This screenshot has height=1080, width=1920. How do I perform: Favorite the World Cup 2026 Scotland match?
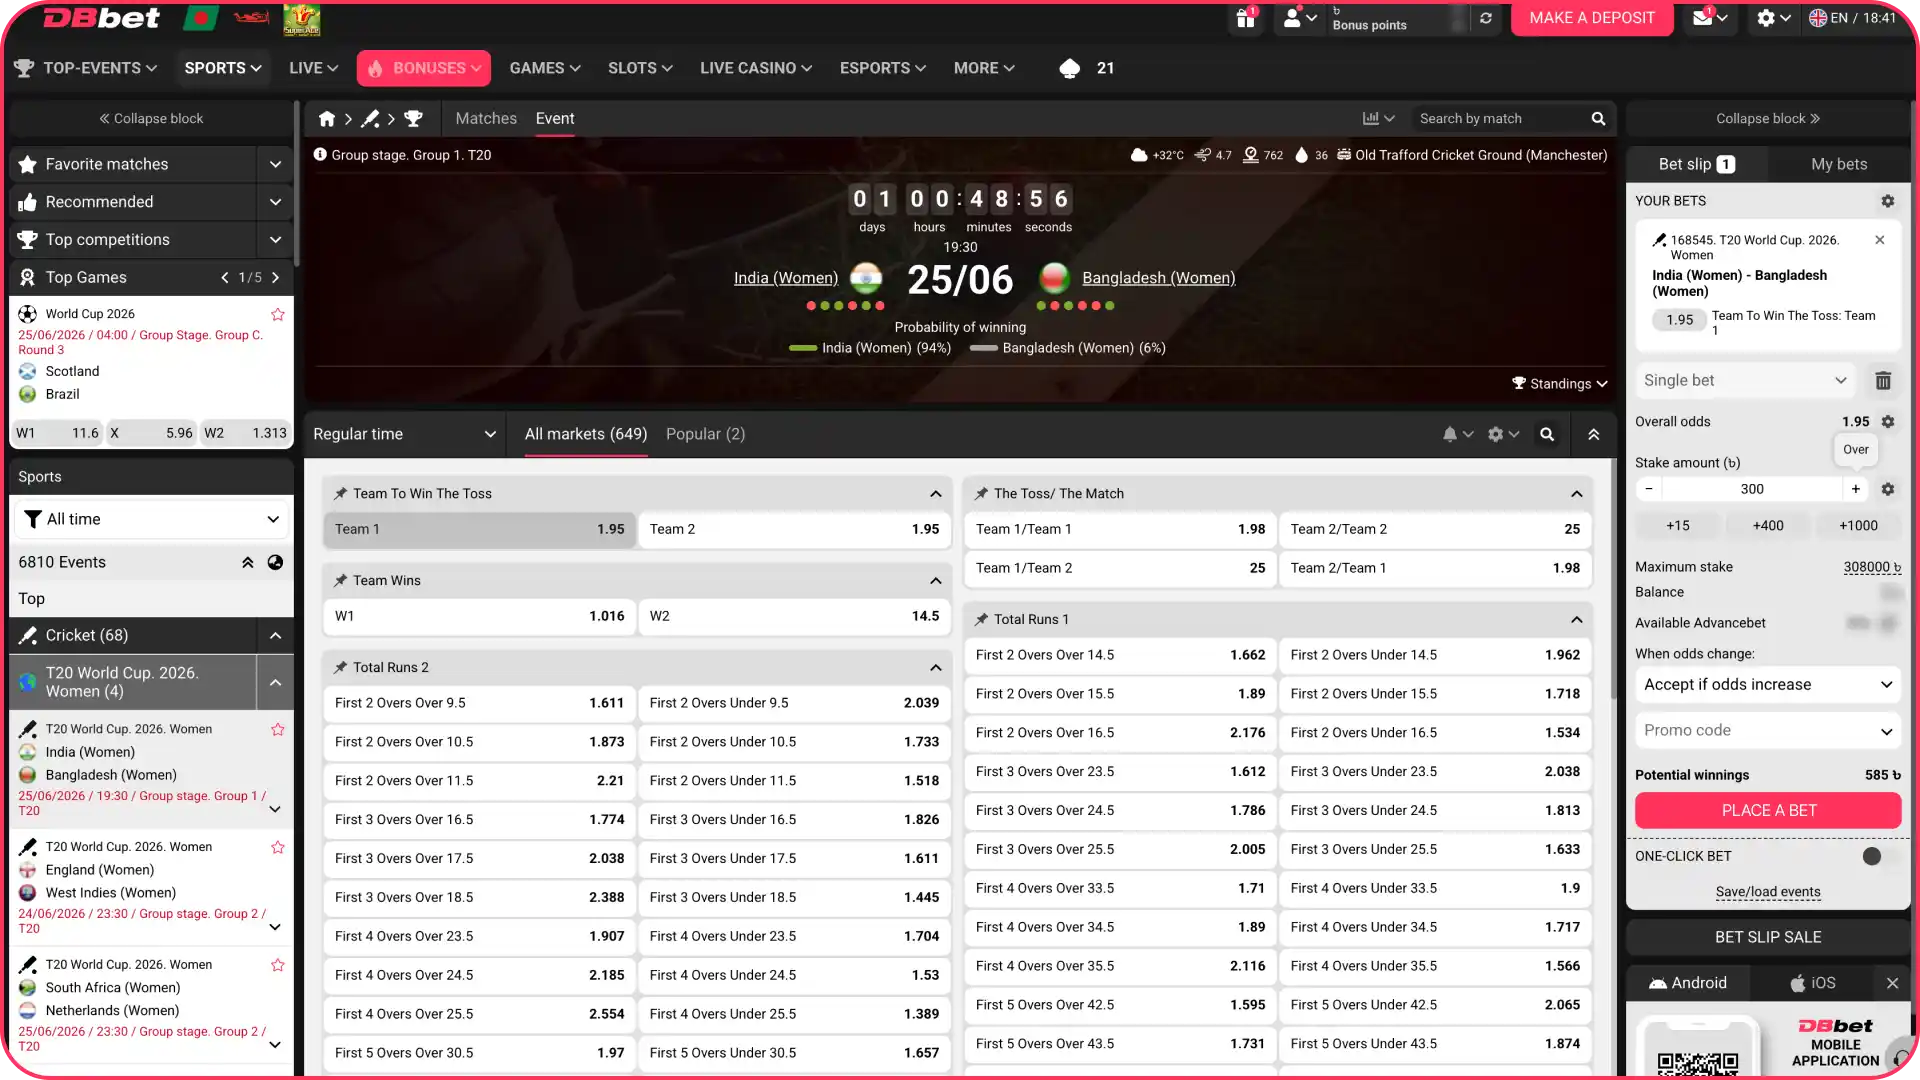pos(278,315)
